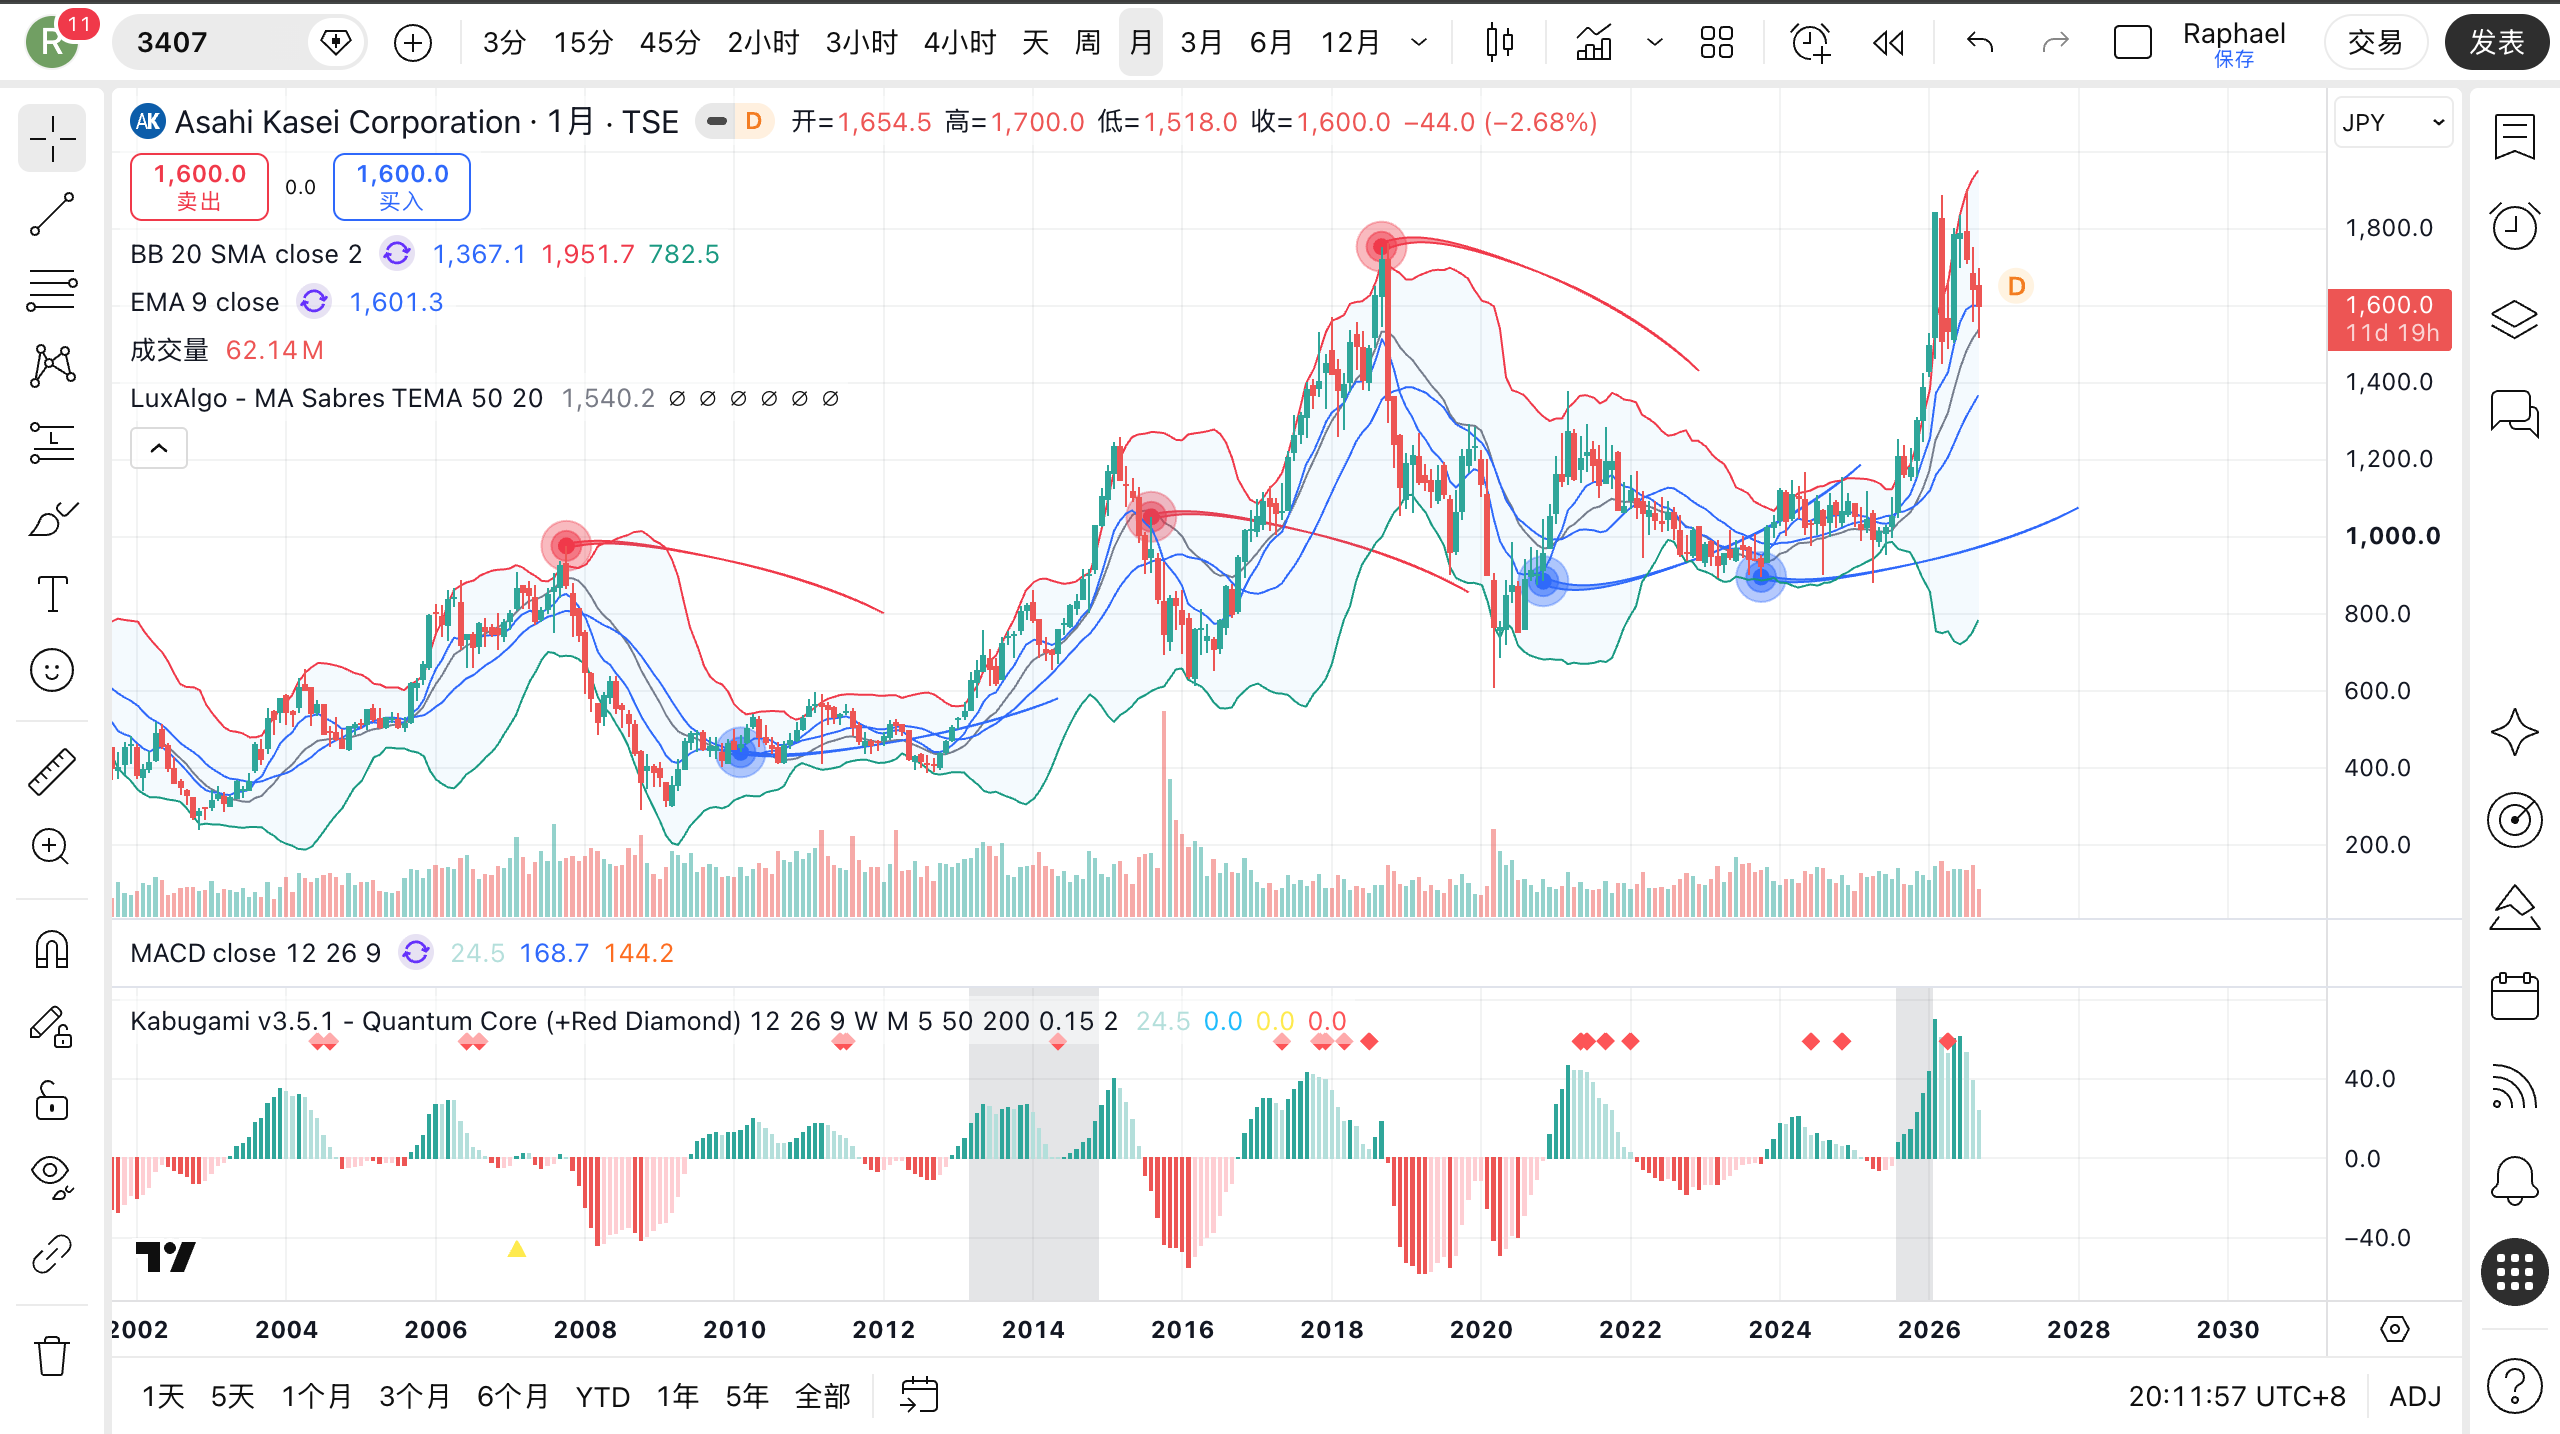Open the JPY currency dropdown
The width and height of the screenshot is (2560, 1434).
click(2393, 122)
